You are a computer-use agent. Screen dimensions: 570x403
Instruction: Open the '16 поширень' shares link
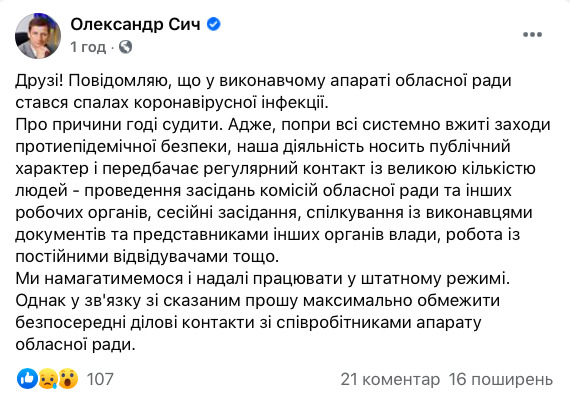(501, 379)
